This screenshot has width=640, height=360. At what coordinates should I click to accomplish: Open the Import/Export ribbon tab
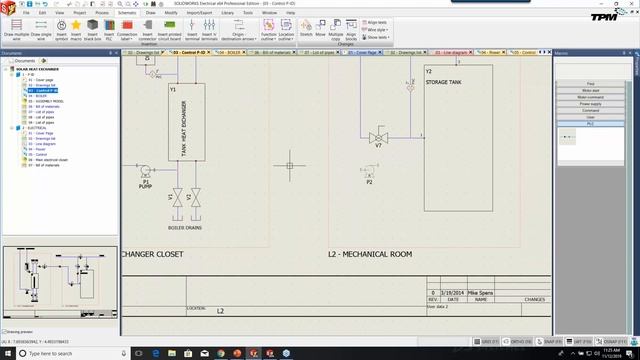pos(199,13)
